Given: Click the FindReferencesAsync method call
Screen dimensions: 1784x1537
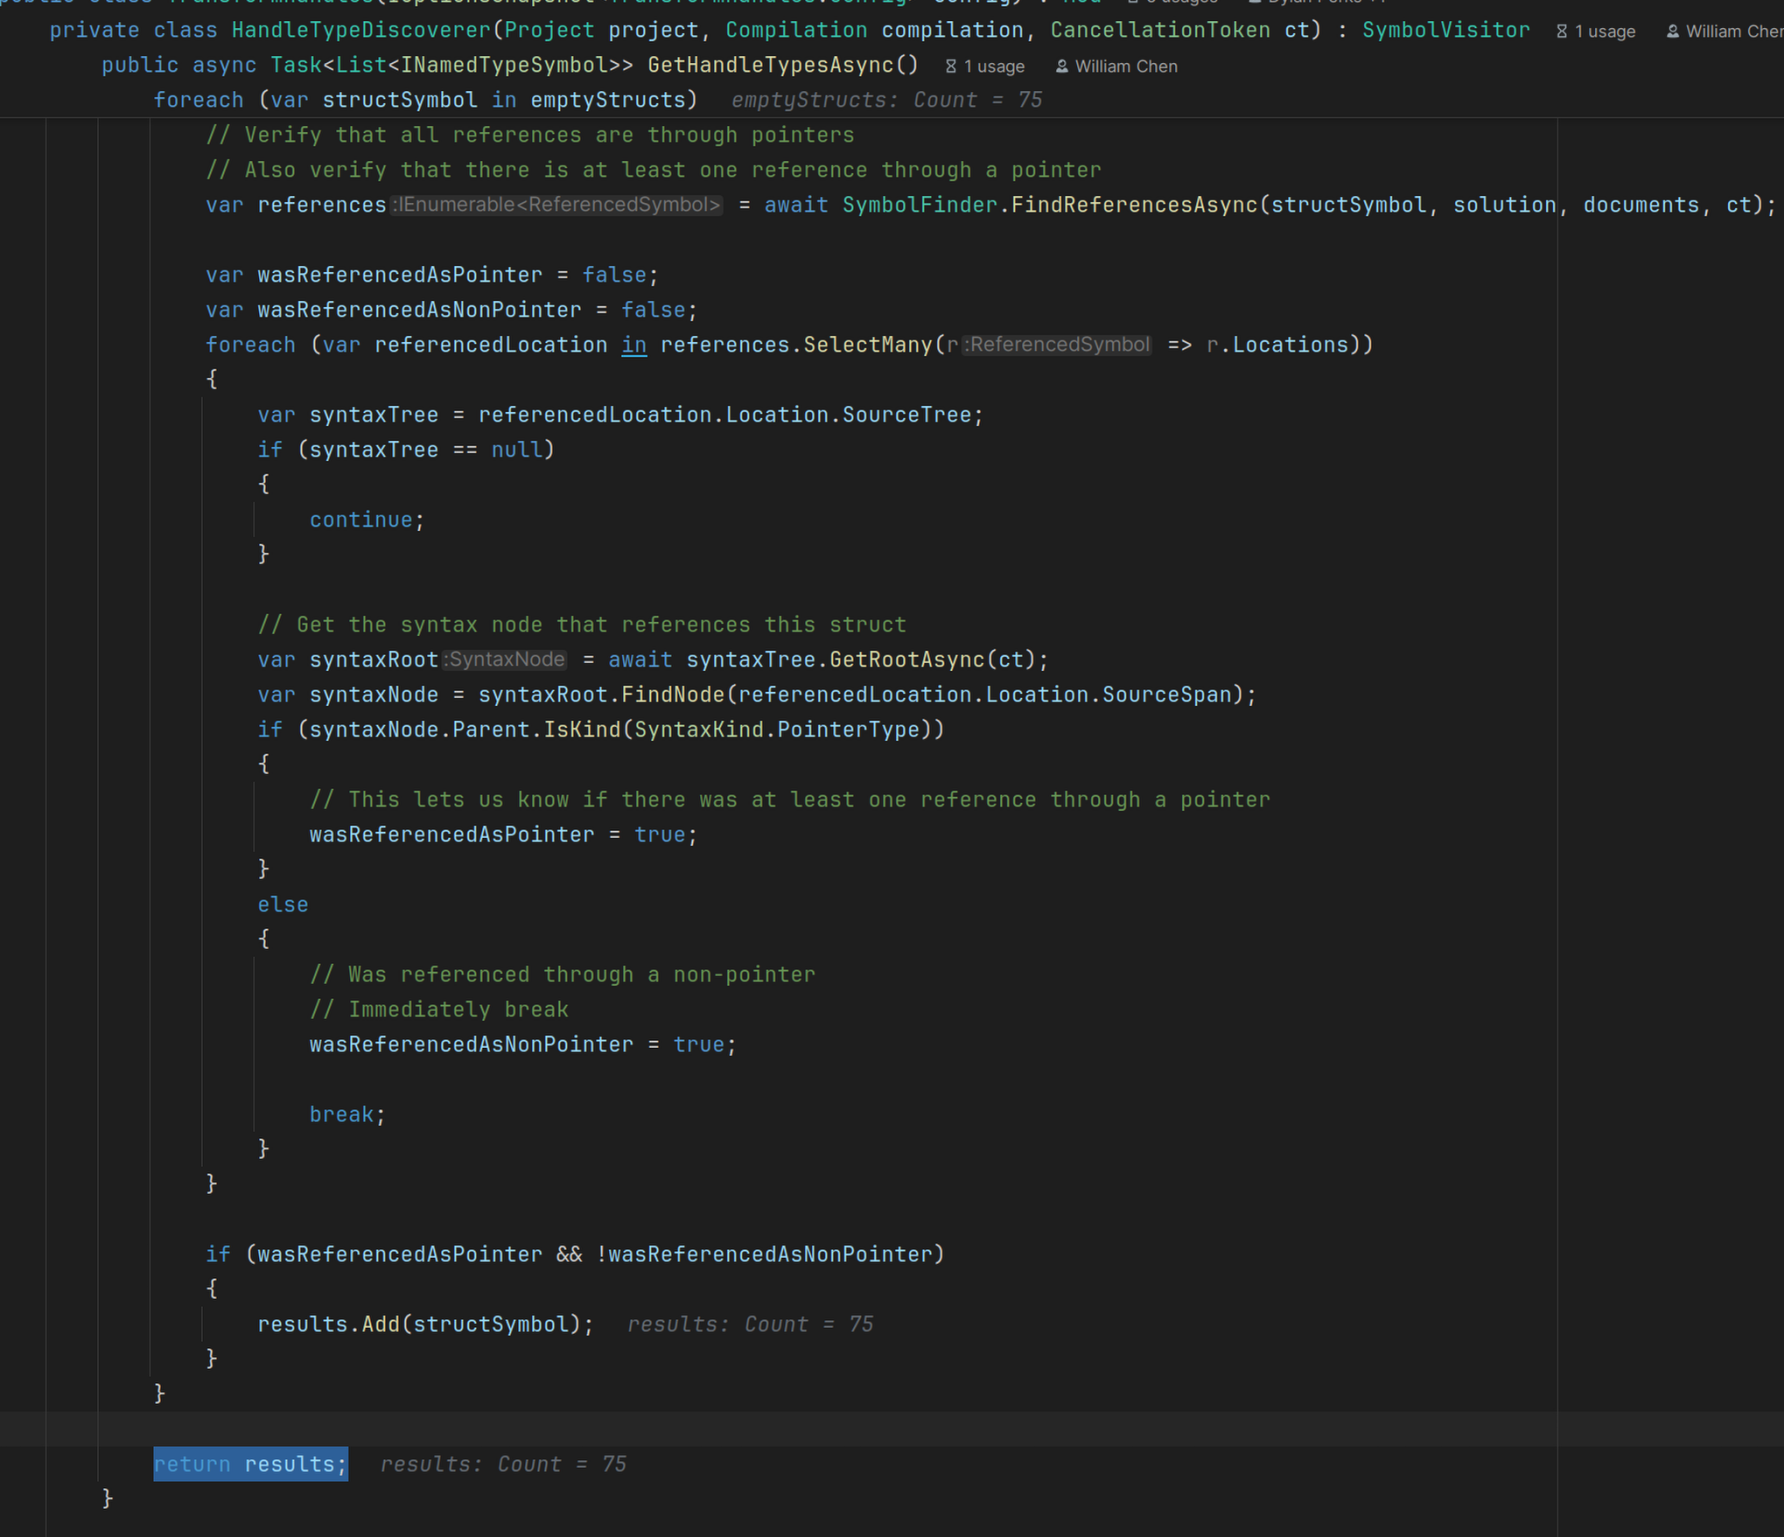Looking at the screenshot, I should [1134, 205].
